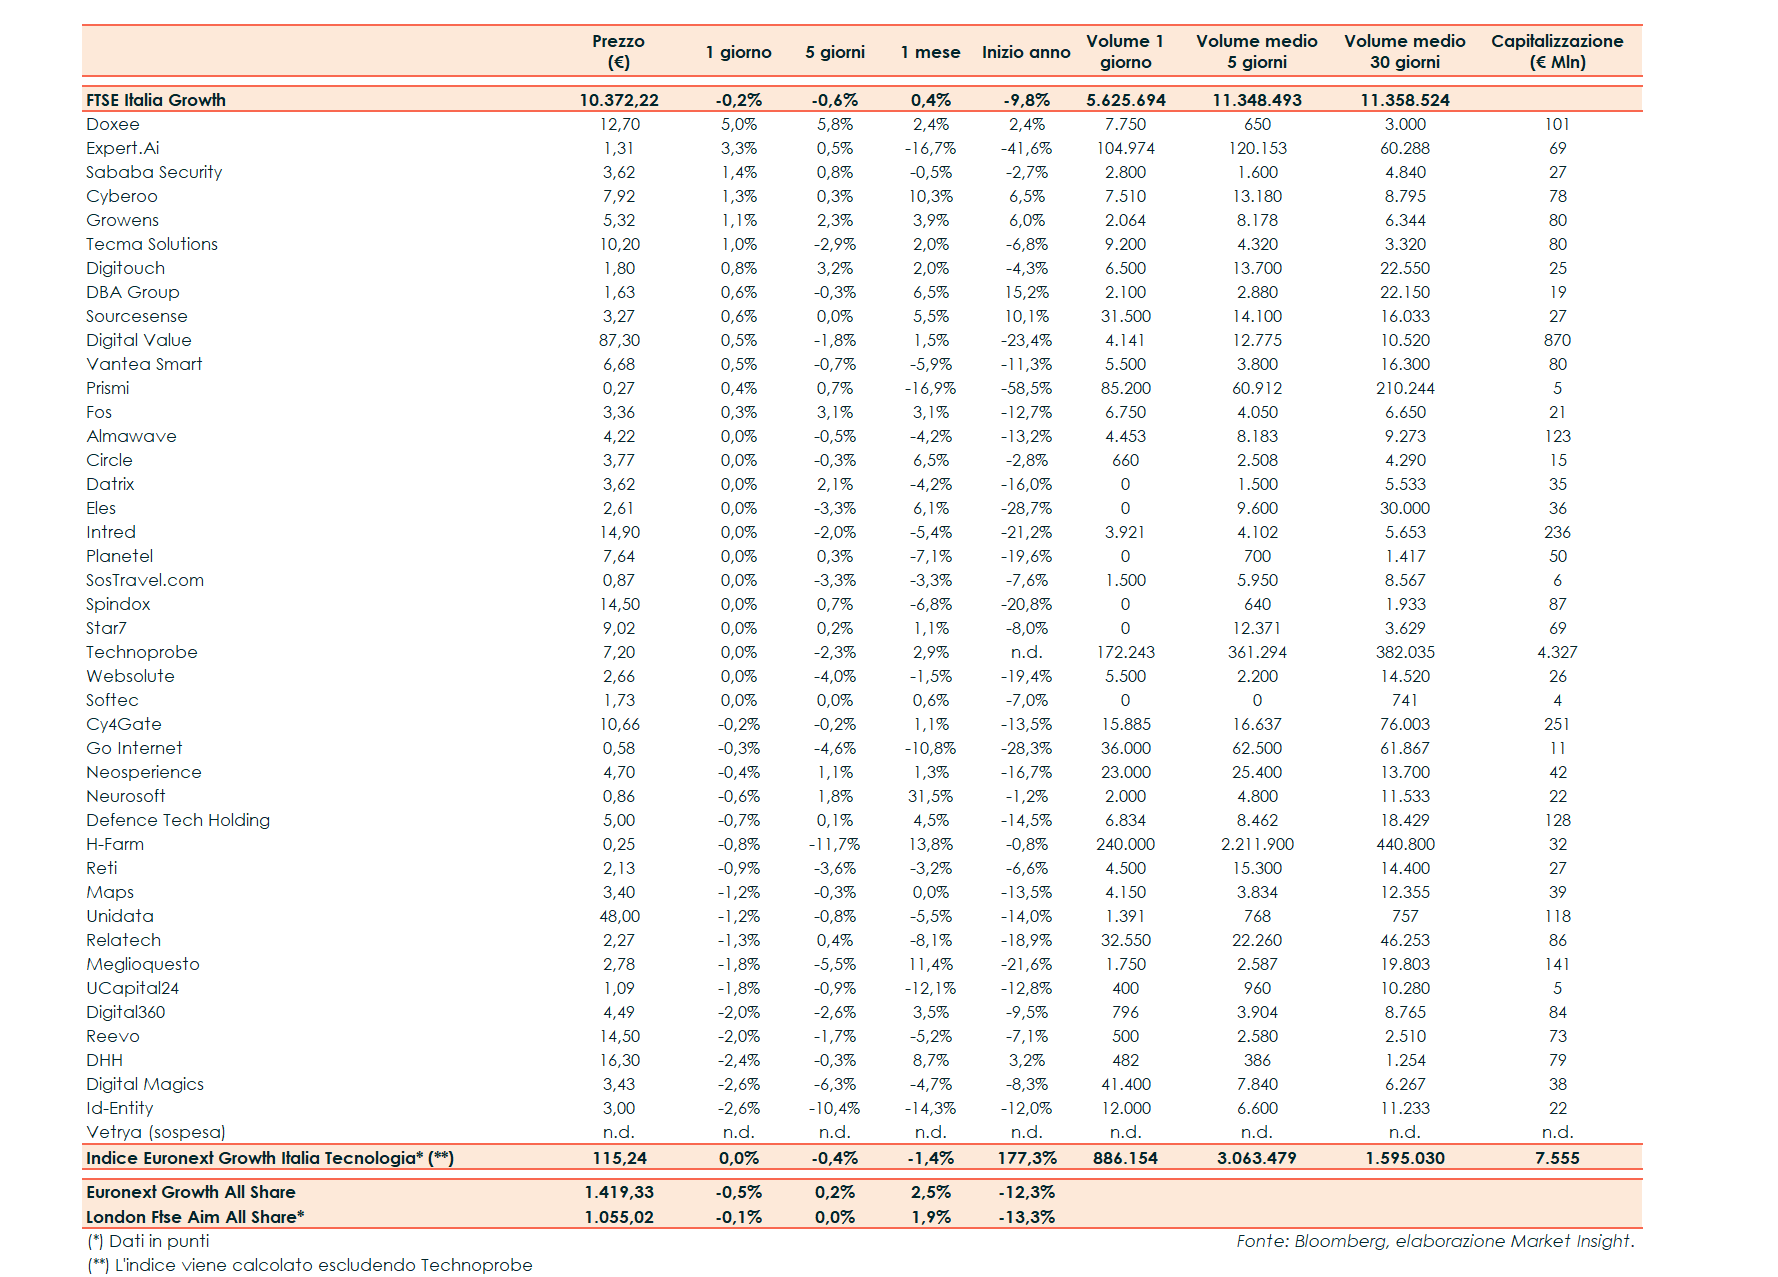This screenshot has height=1277, width=1778.
Task: Select the 'Growens' row label
Action: coord(122,220)
